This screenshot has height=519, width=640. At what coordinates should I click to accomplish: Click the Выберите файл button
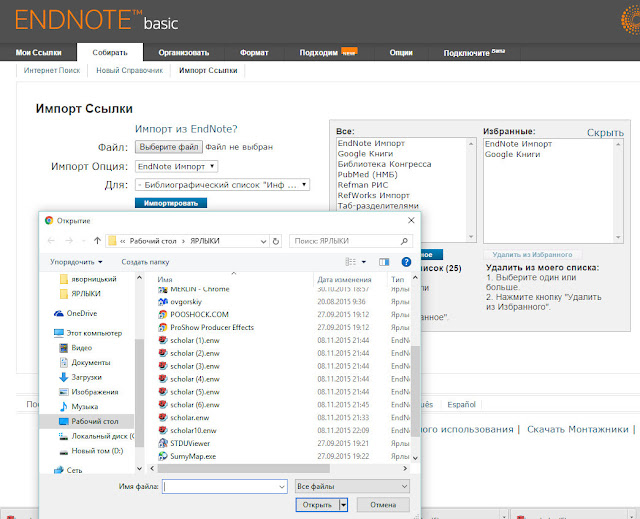(169, 147)
